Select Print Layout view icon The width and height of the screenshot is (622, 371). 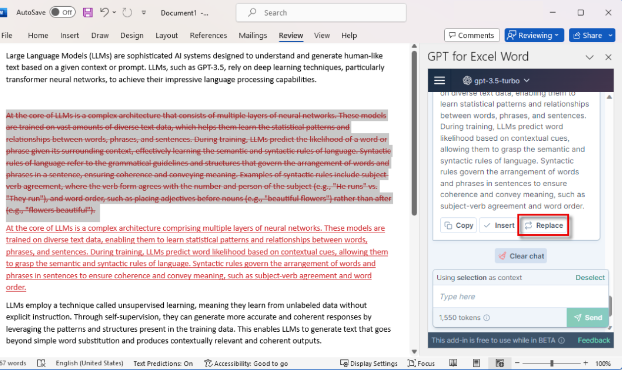click(x=476, y=363)
